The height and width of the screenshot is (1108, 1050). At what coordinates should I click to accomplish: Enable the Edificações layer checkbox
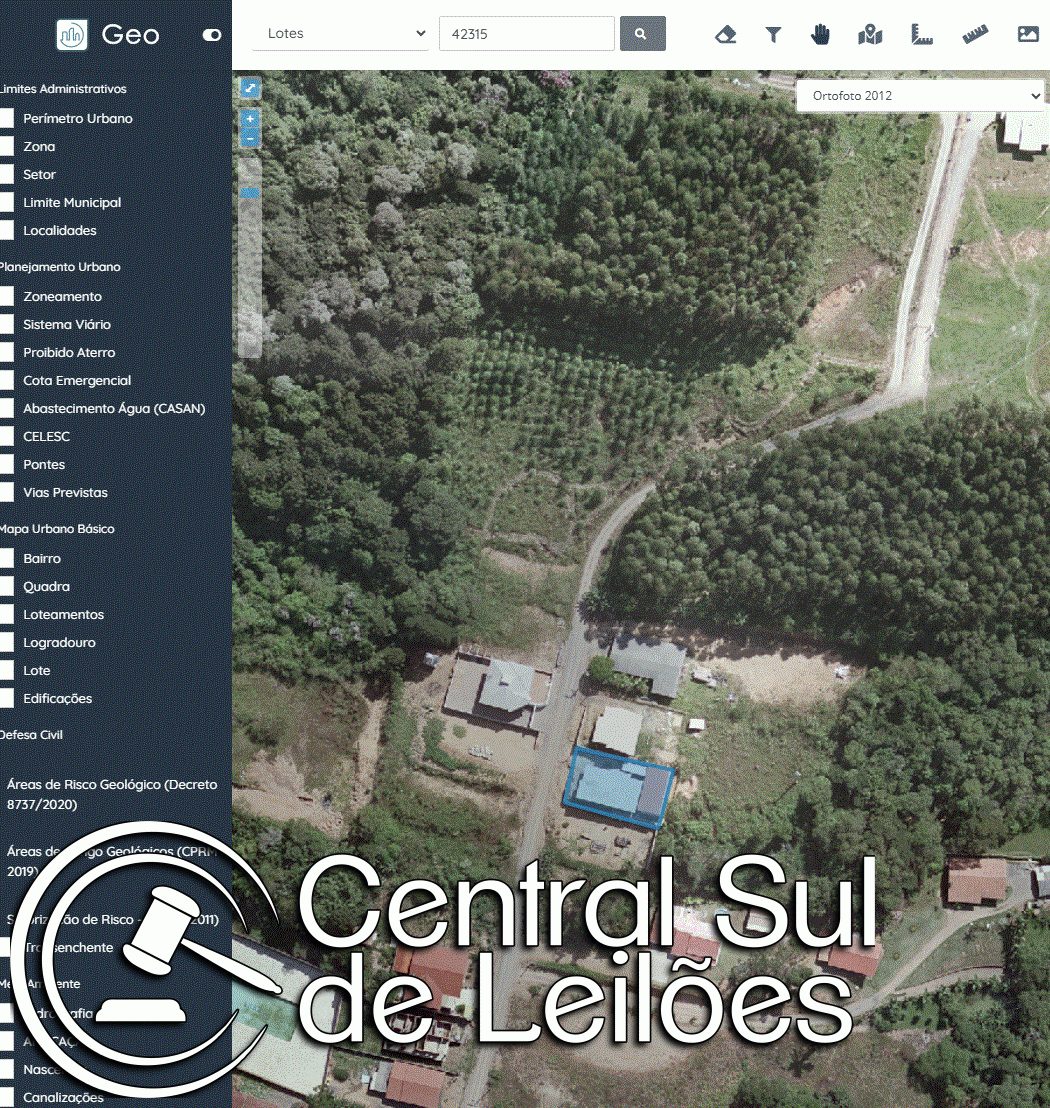[x=6, y=698]
